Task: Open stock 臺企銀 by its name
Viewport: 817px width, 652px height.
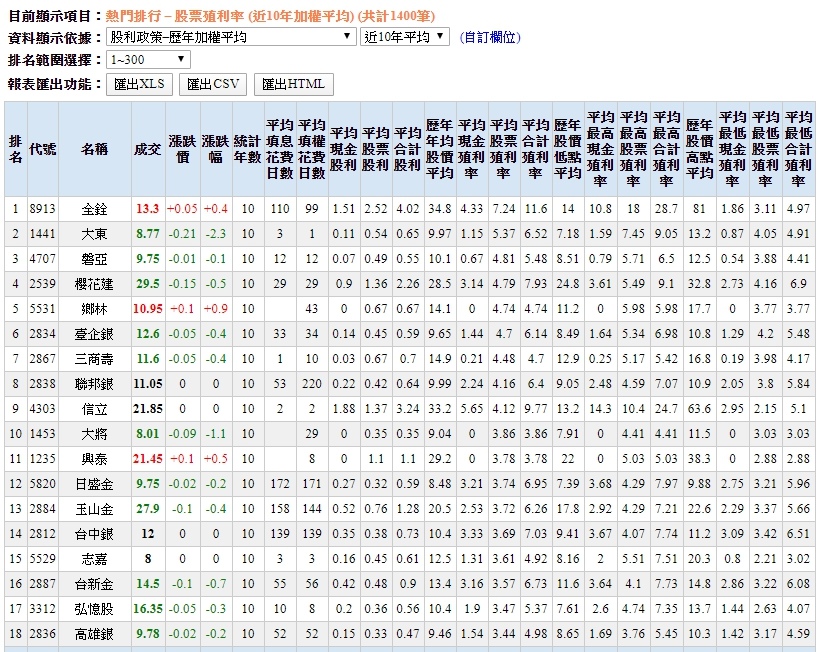Action: point(94,334)
